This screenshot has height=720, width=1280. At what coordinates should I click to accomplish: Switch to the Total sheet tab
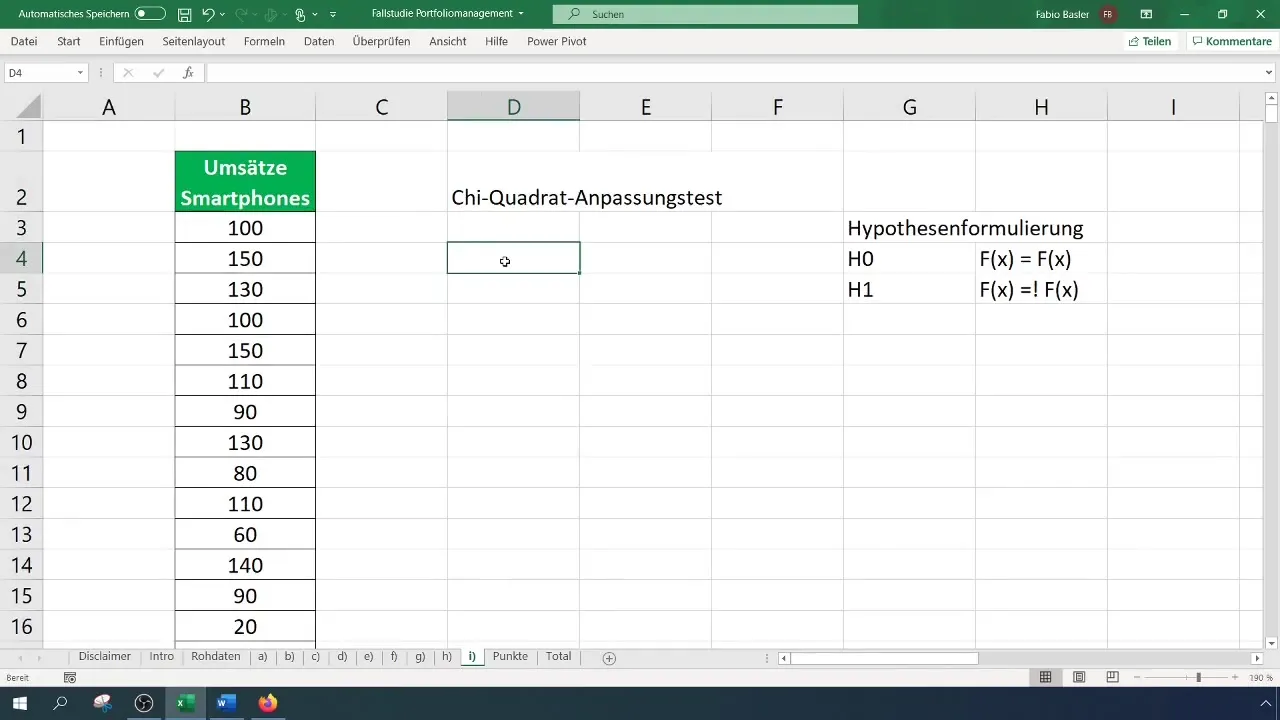click(x=559, y=657)
